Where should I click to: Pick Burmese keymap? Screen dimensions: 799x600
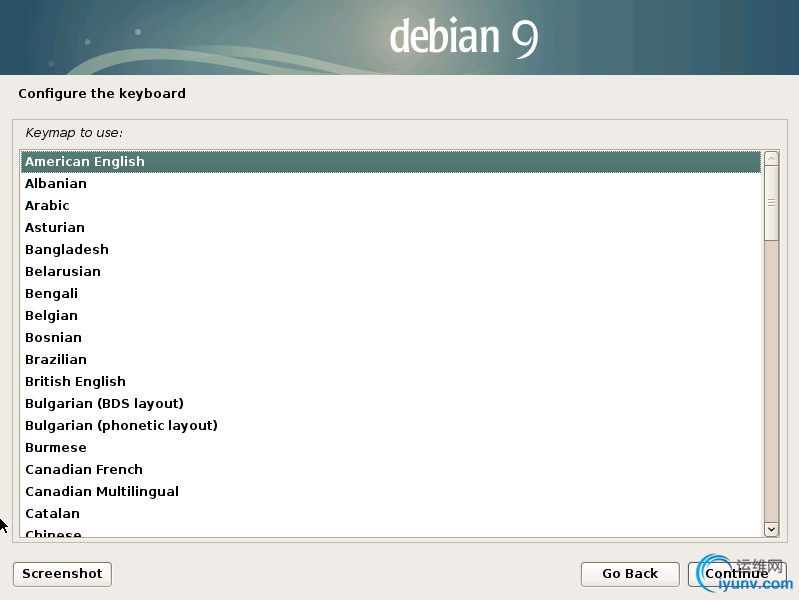(391, 448)
